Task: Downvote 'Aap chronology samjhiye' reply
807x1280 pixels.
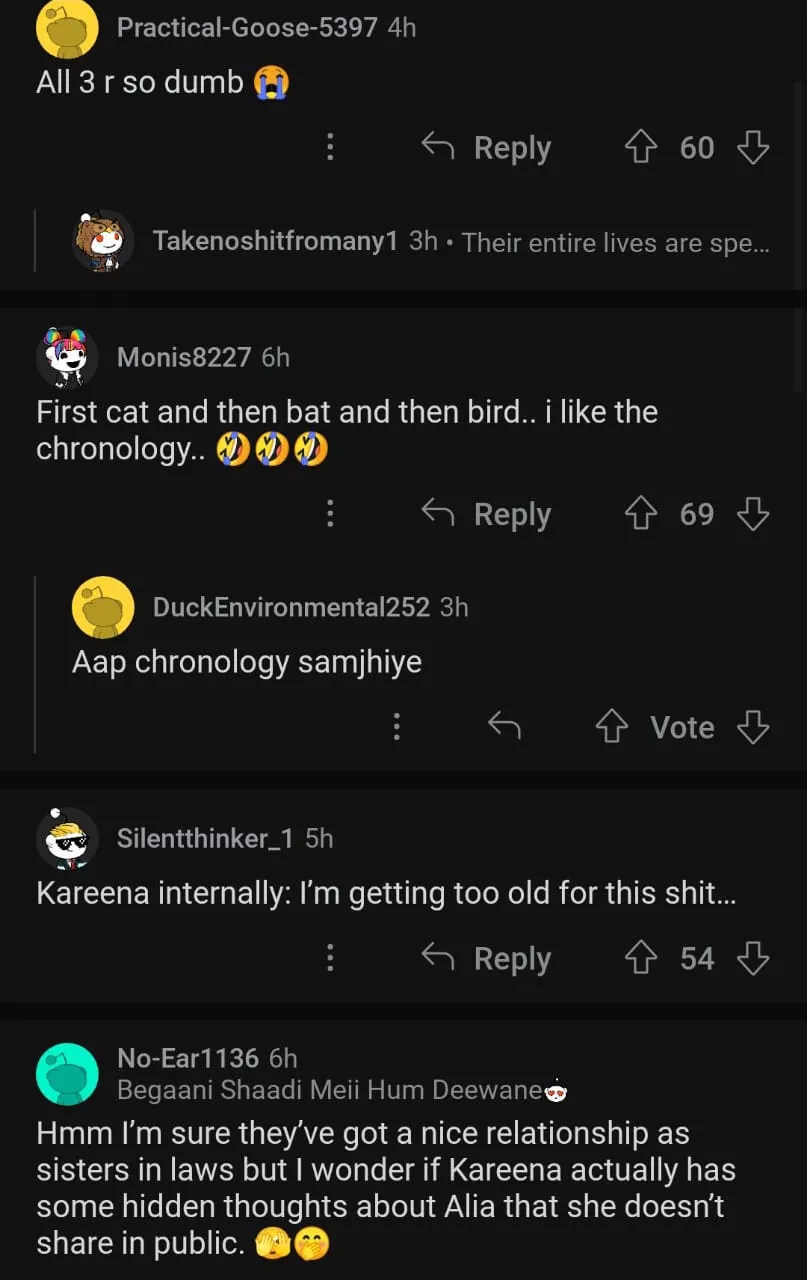Action: pos(753,727)
